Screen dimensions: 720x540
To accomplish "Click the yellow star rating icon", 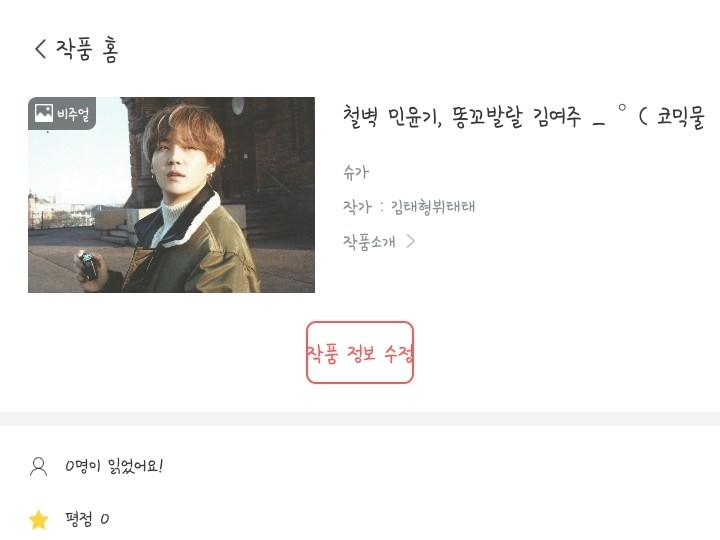I will [x=39, y=519].
